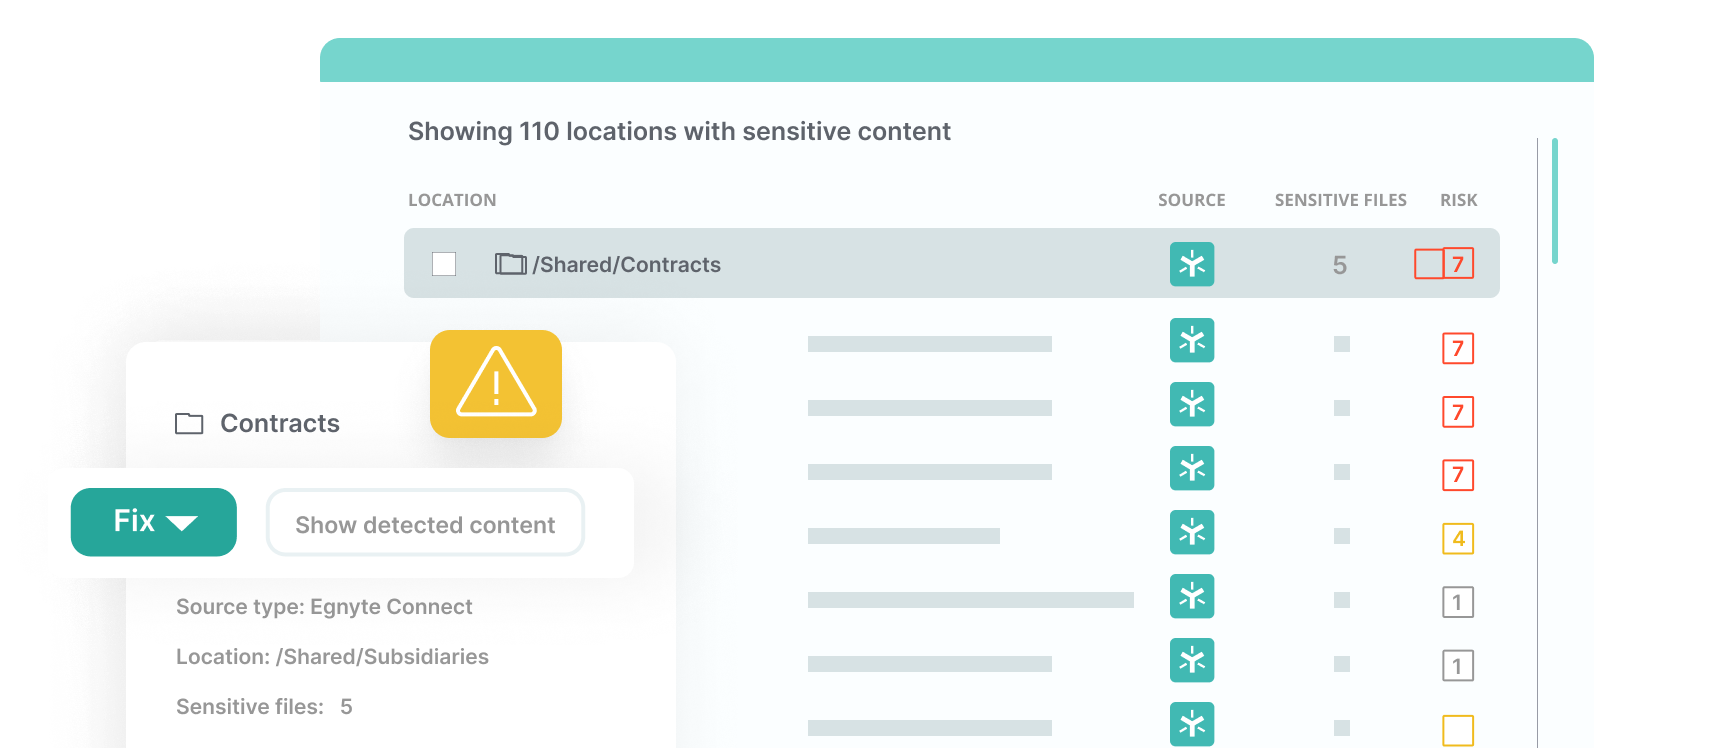The height and width of the screenshot is (748, 1730).
Task: Click the yellow warning triangle icon
Action: click(496, 384)
